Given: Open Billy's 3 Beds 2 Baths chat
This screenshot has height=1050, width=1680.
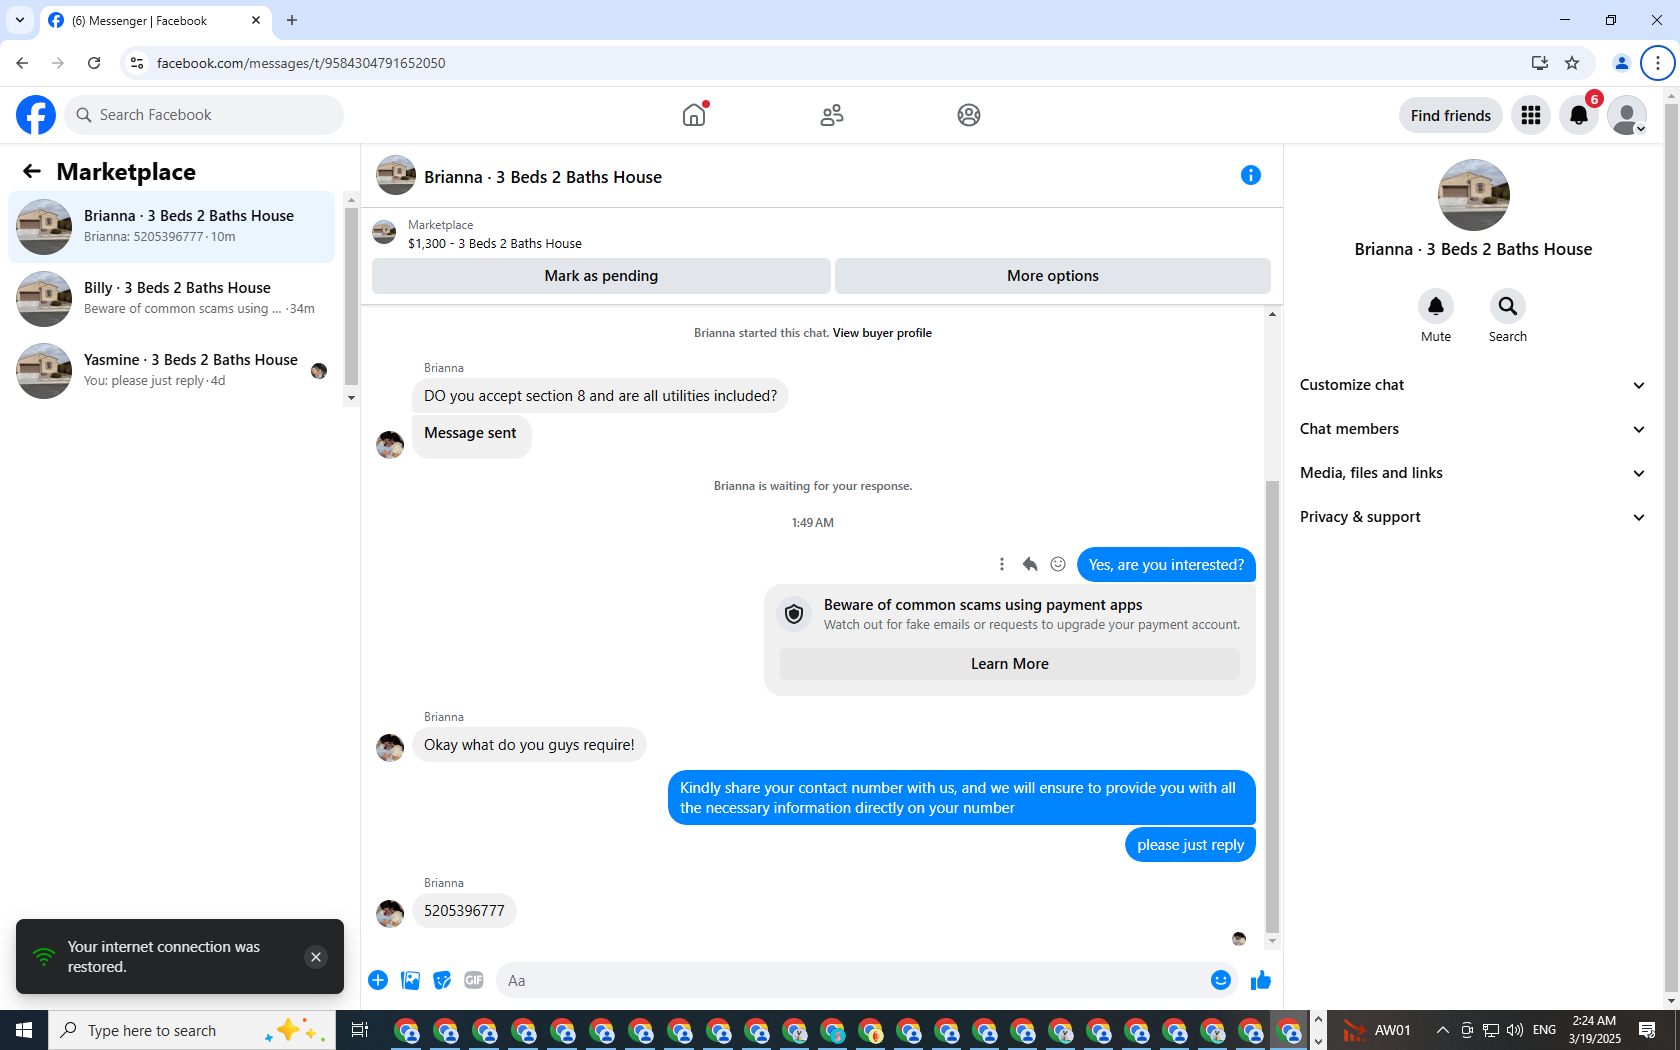Looking at the screenshot, I should click(172, 299).
